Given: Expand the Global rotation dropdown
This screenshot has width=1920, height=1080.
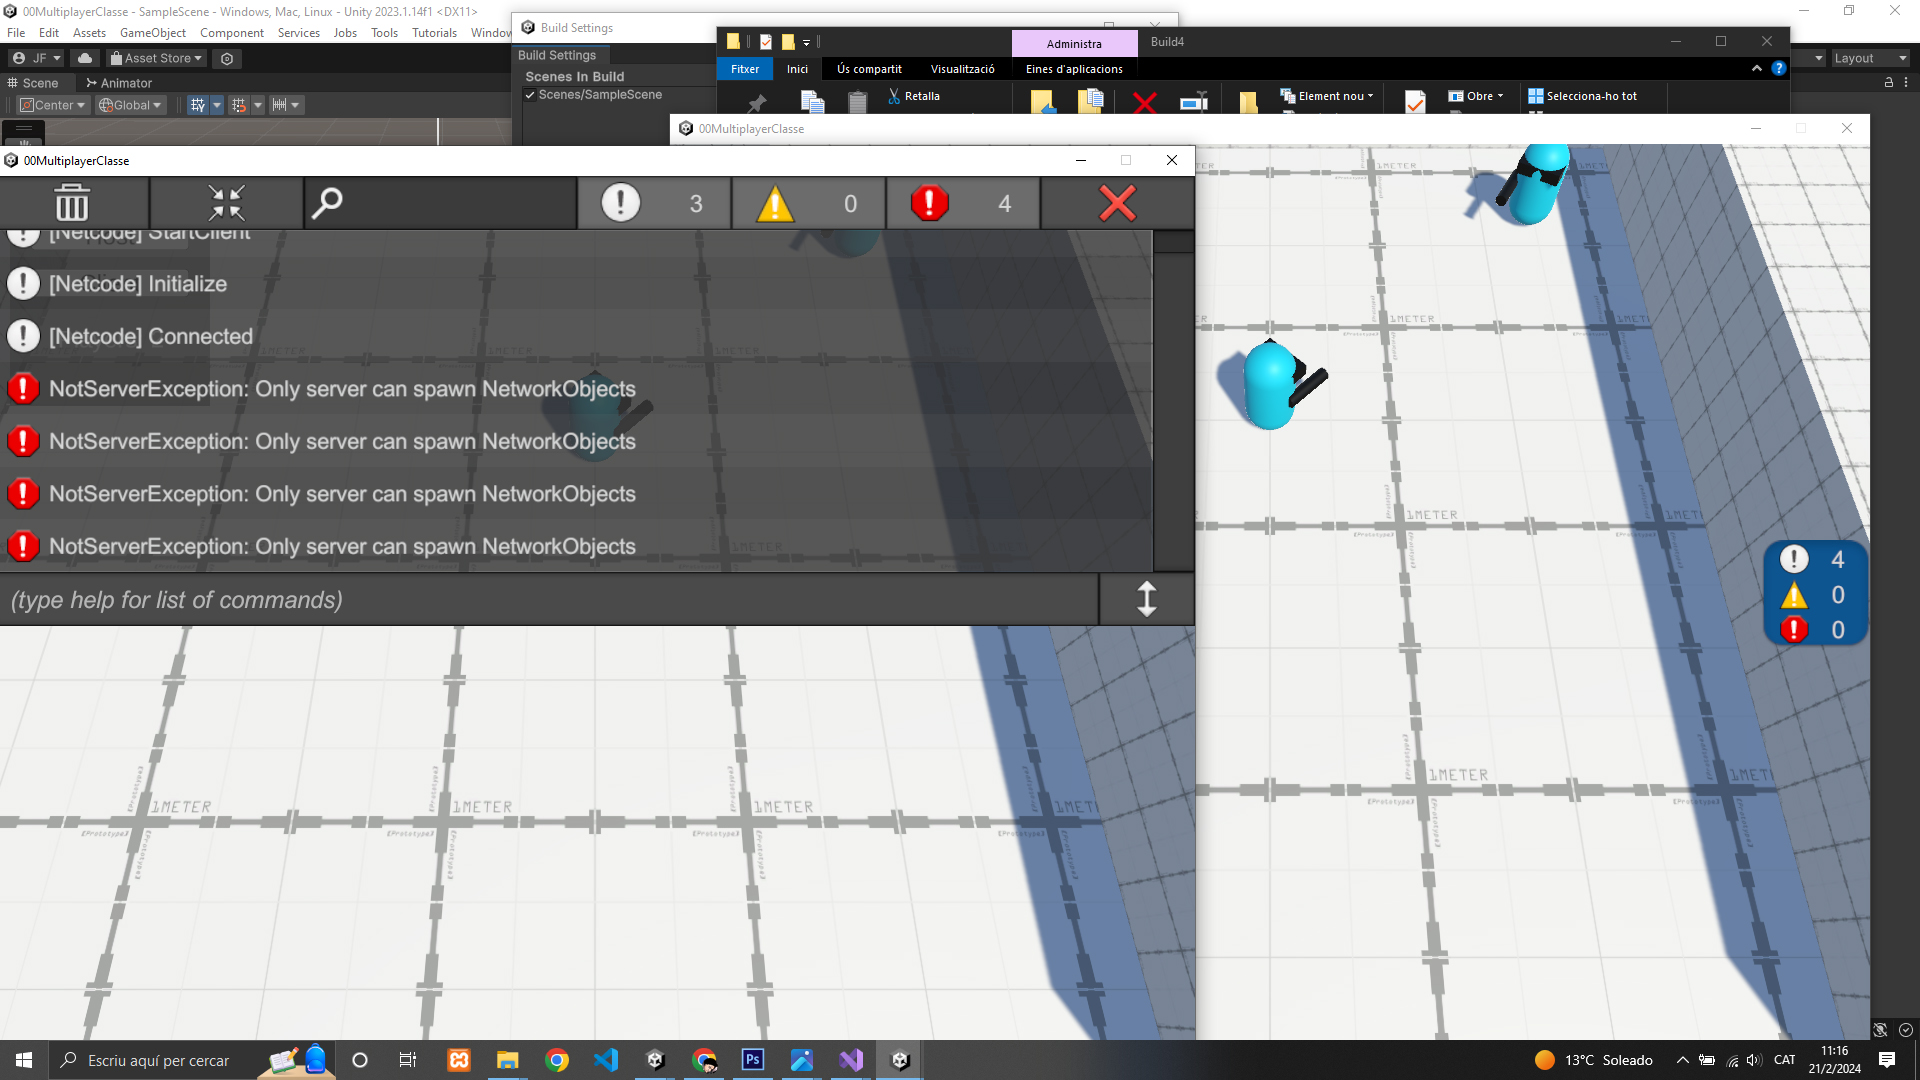Looking at the screenshot, I should tap(130, 105).
